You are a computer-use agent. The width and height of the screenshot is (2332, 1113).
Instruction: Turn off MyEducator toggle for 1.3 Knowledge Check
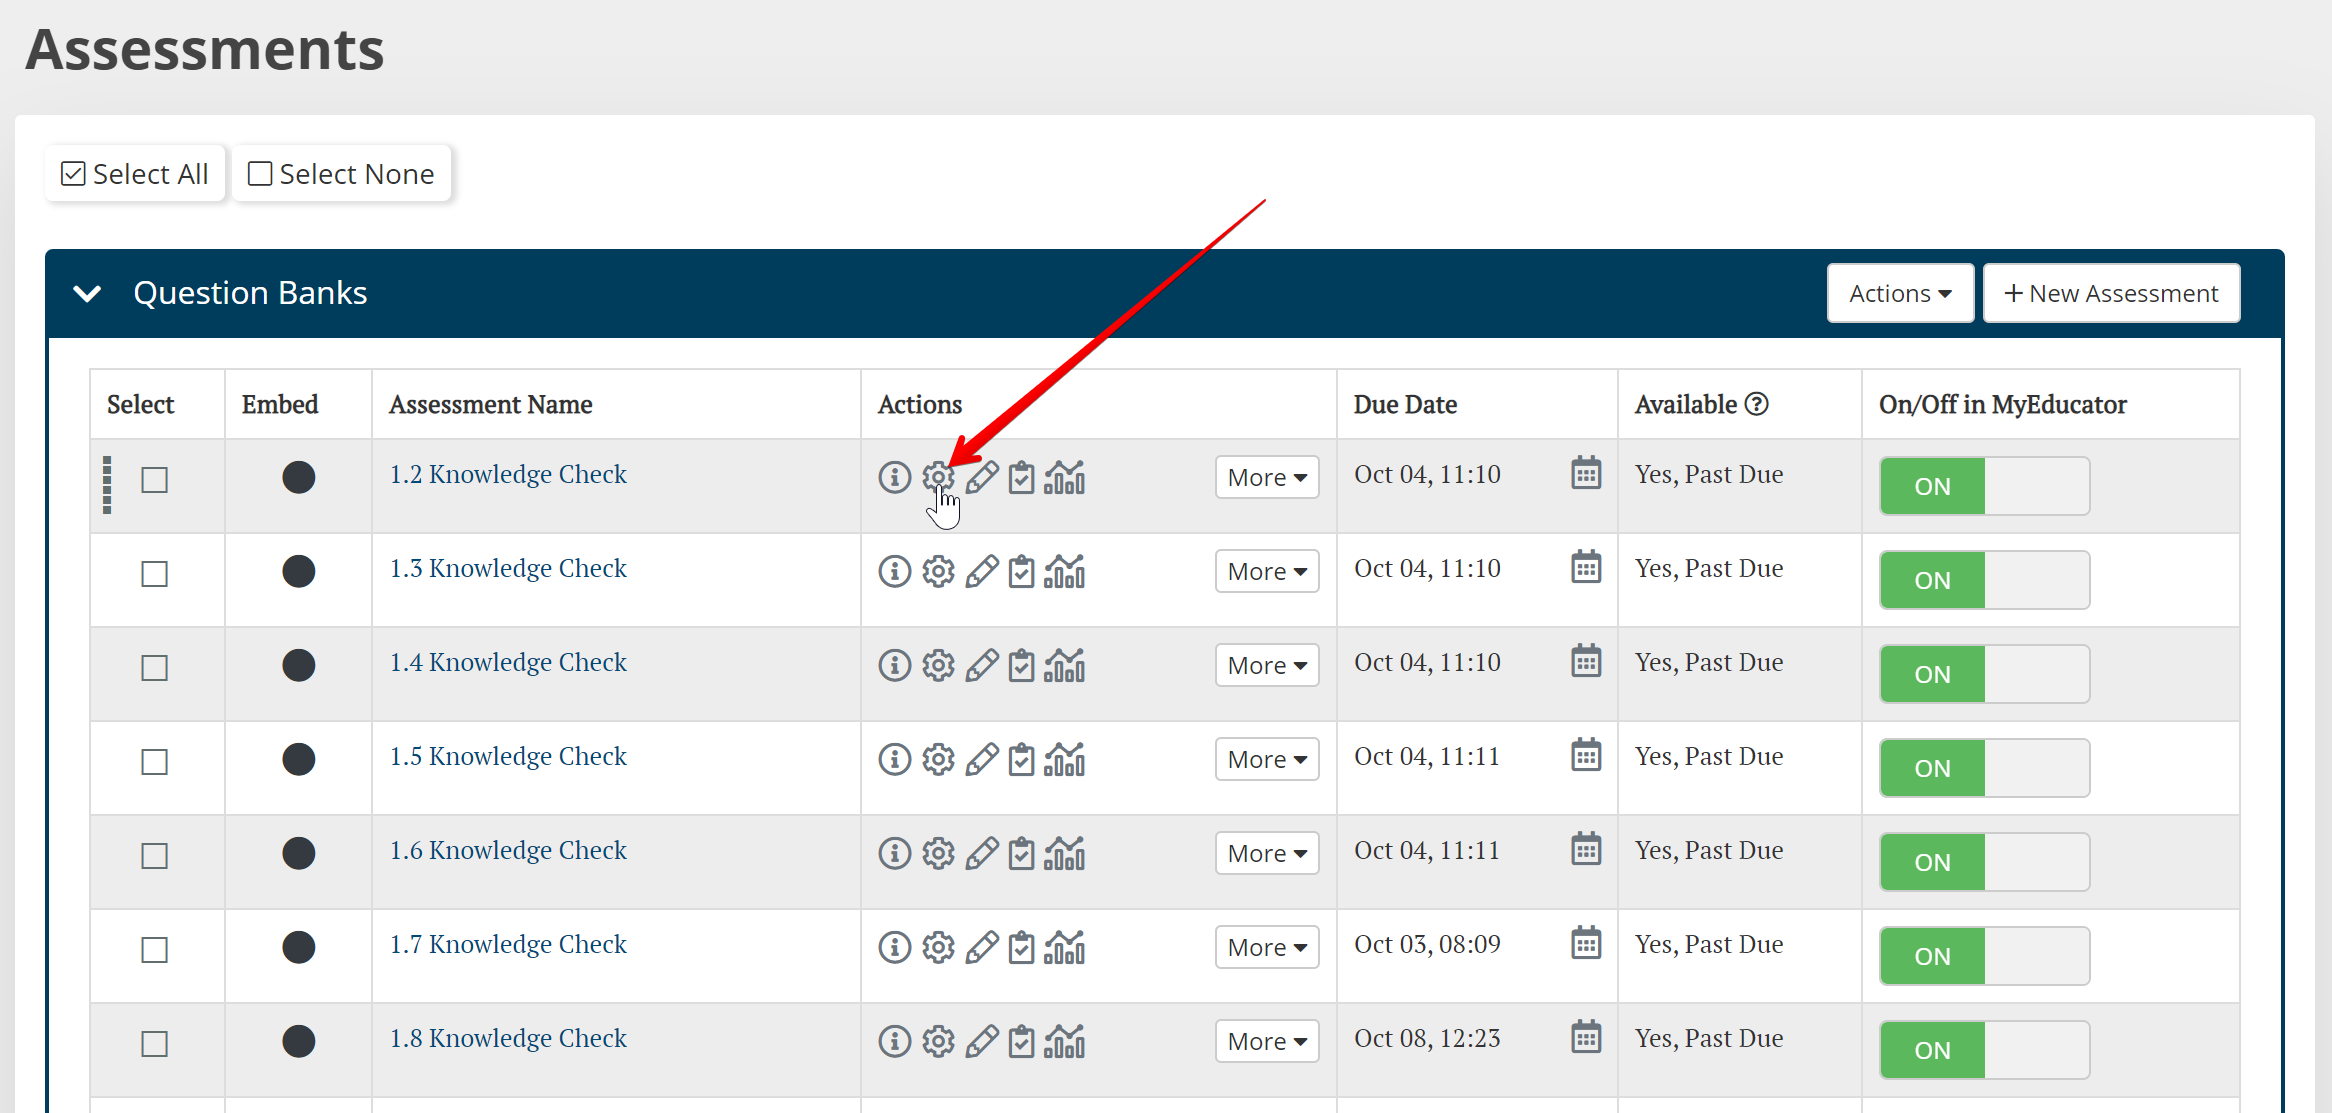point(1984,580)
